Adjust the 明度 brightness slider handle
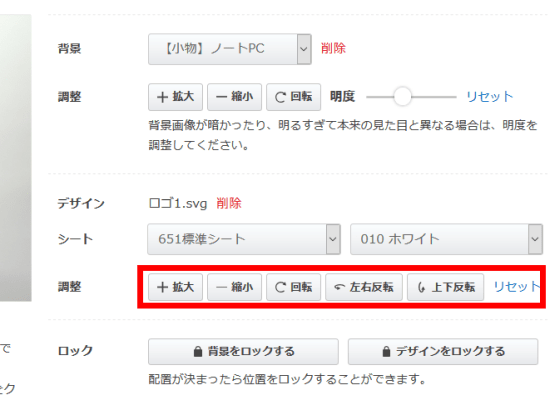Viewport: 560px width, 400px height. point(402,97)
